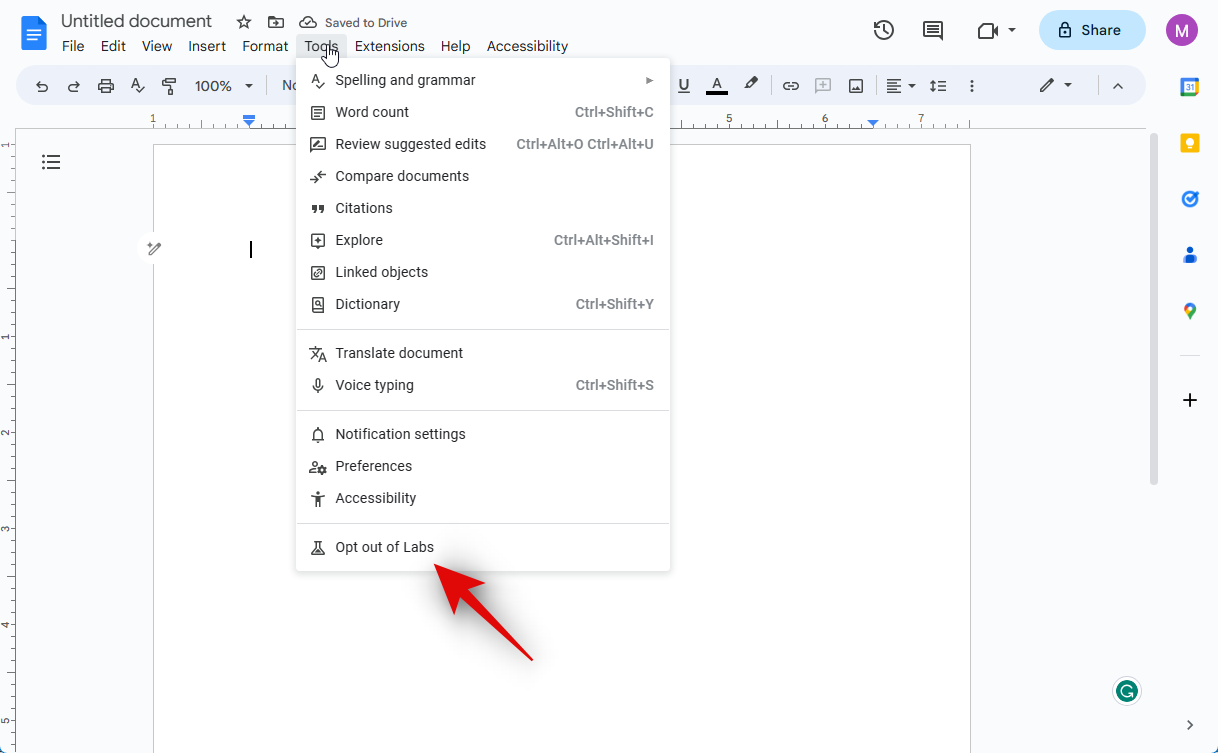This screenshot has height=753, width=1218.
Task: Click the version history clock icon
Action: click(883, 30)
